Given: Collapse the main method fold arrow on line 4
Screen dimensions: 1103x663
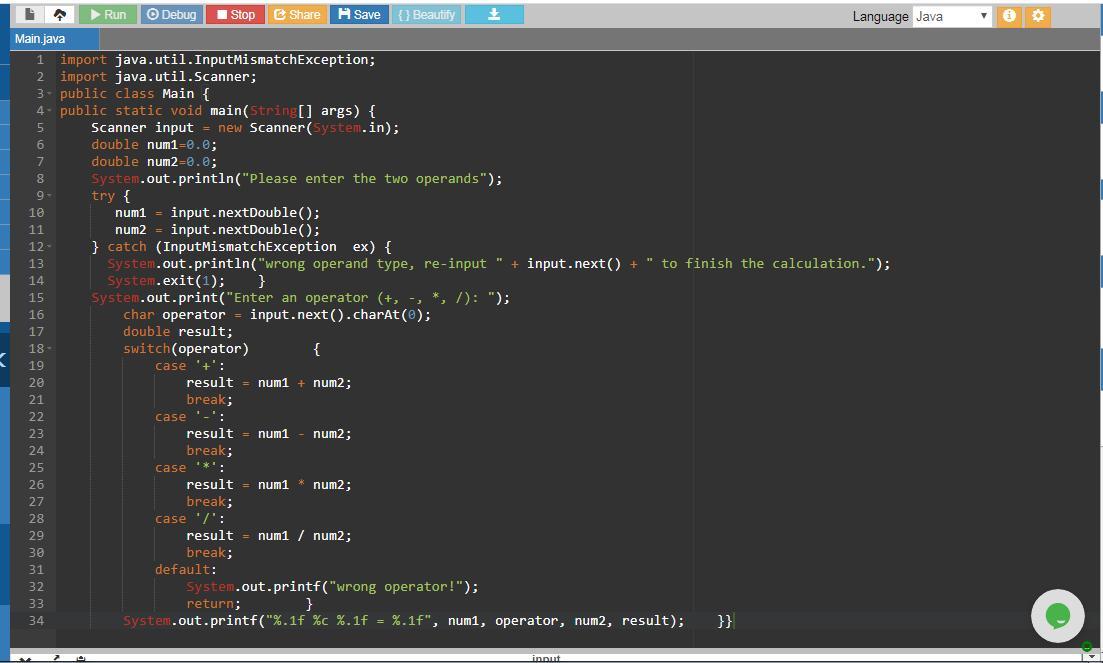Looking at the screenshot, I should click(x=50, y=111).
